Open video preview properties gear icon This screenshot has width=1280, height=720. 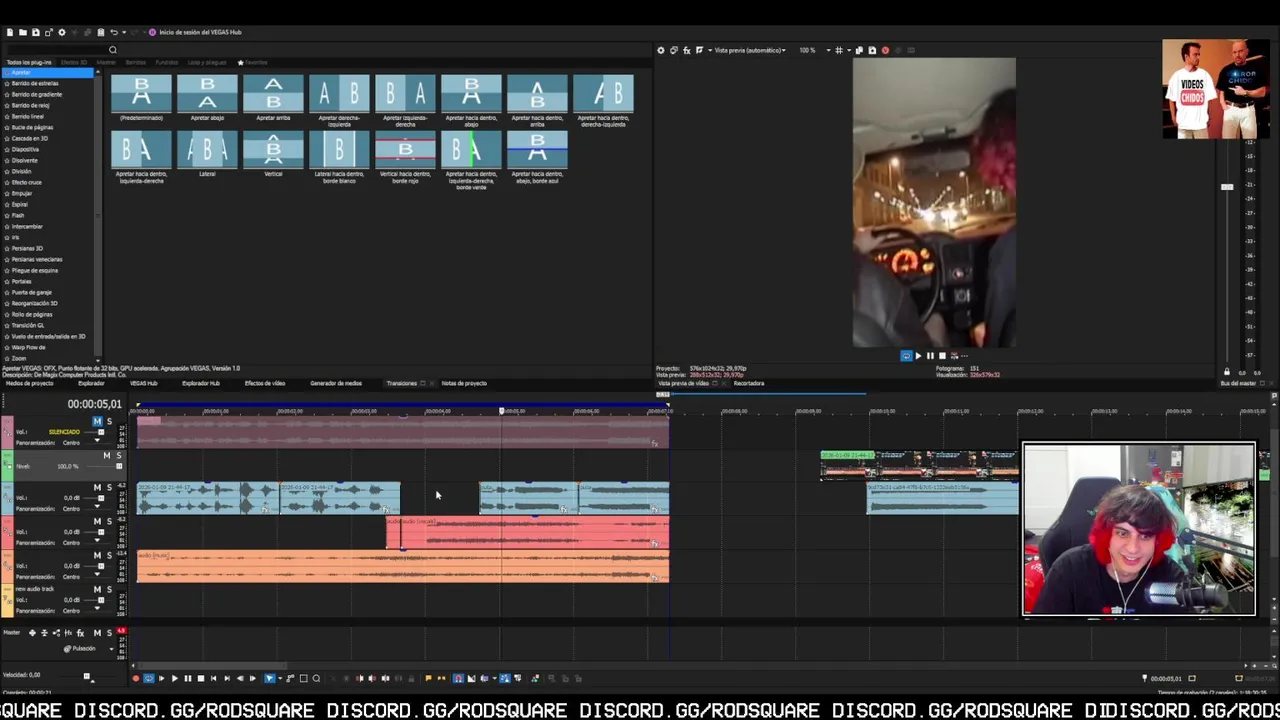[x=661, y=50]
